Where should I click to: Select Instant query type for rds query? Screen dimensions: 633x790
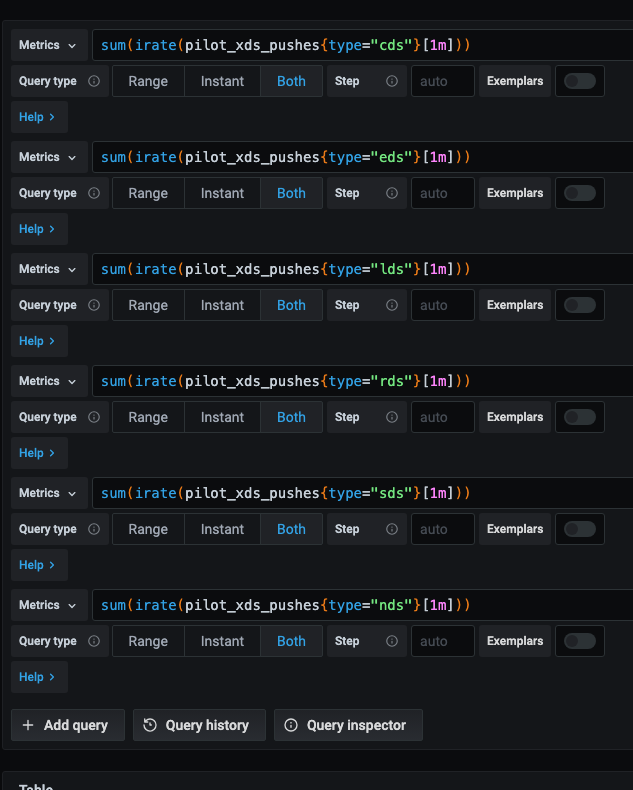[x=222, y=417]
